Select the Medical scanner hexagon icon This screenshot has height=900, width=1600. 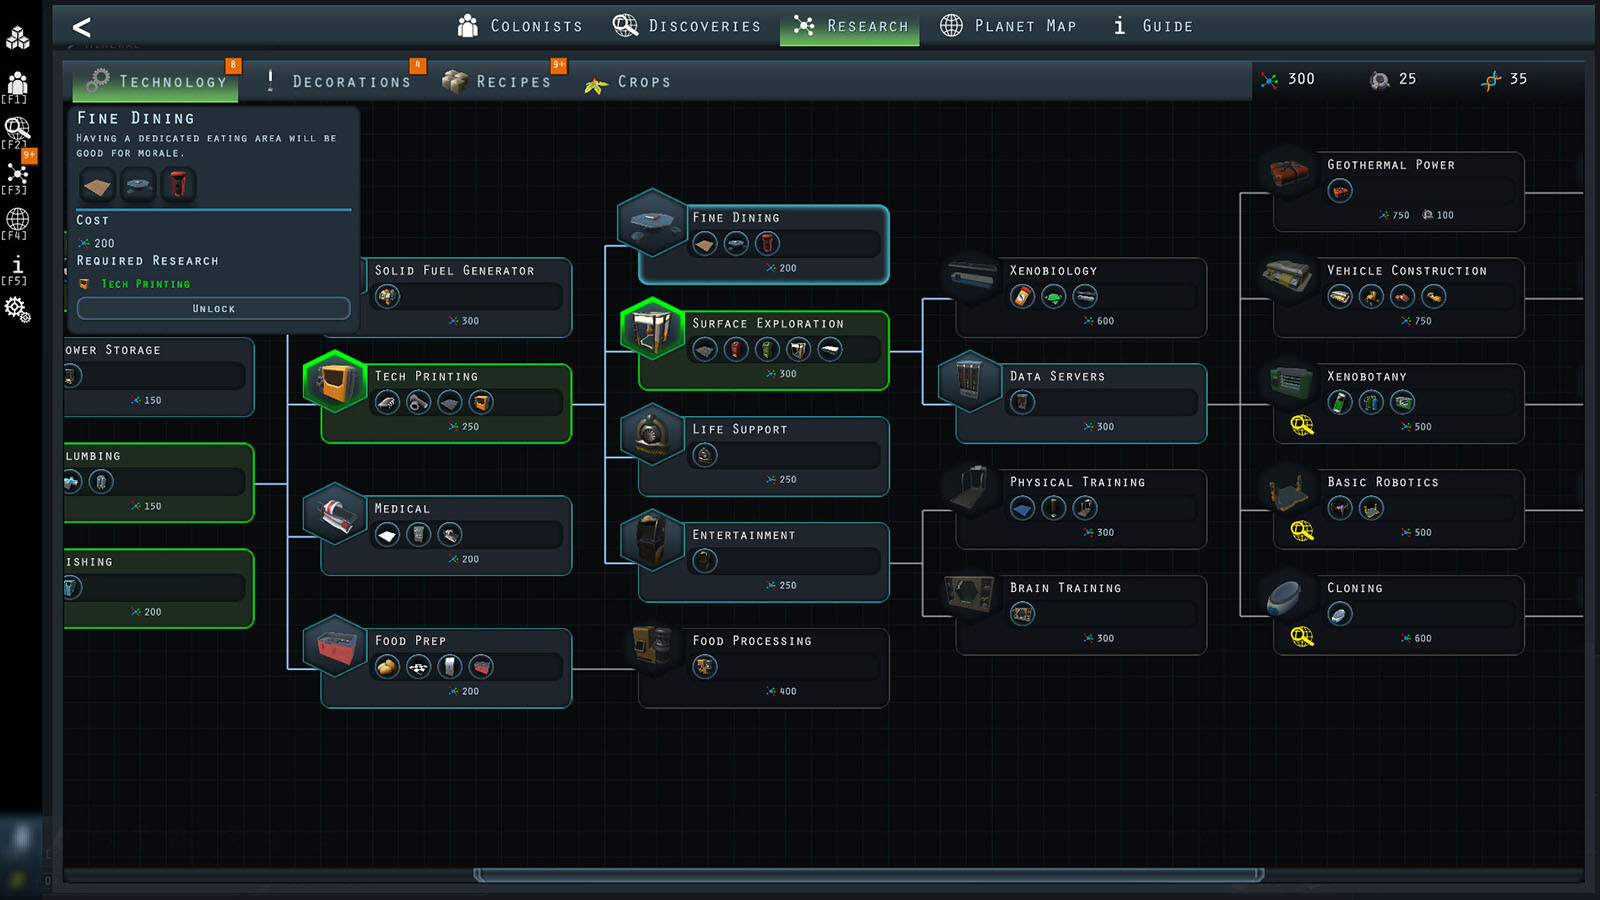tap(335, 514)
